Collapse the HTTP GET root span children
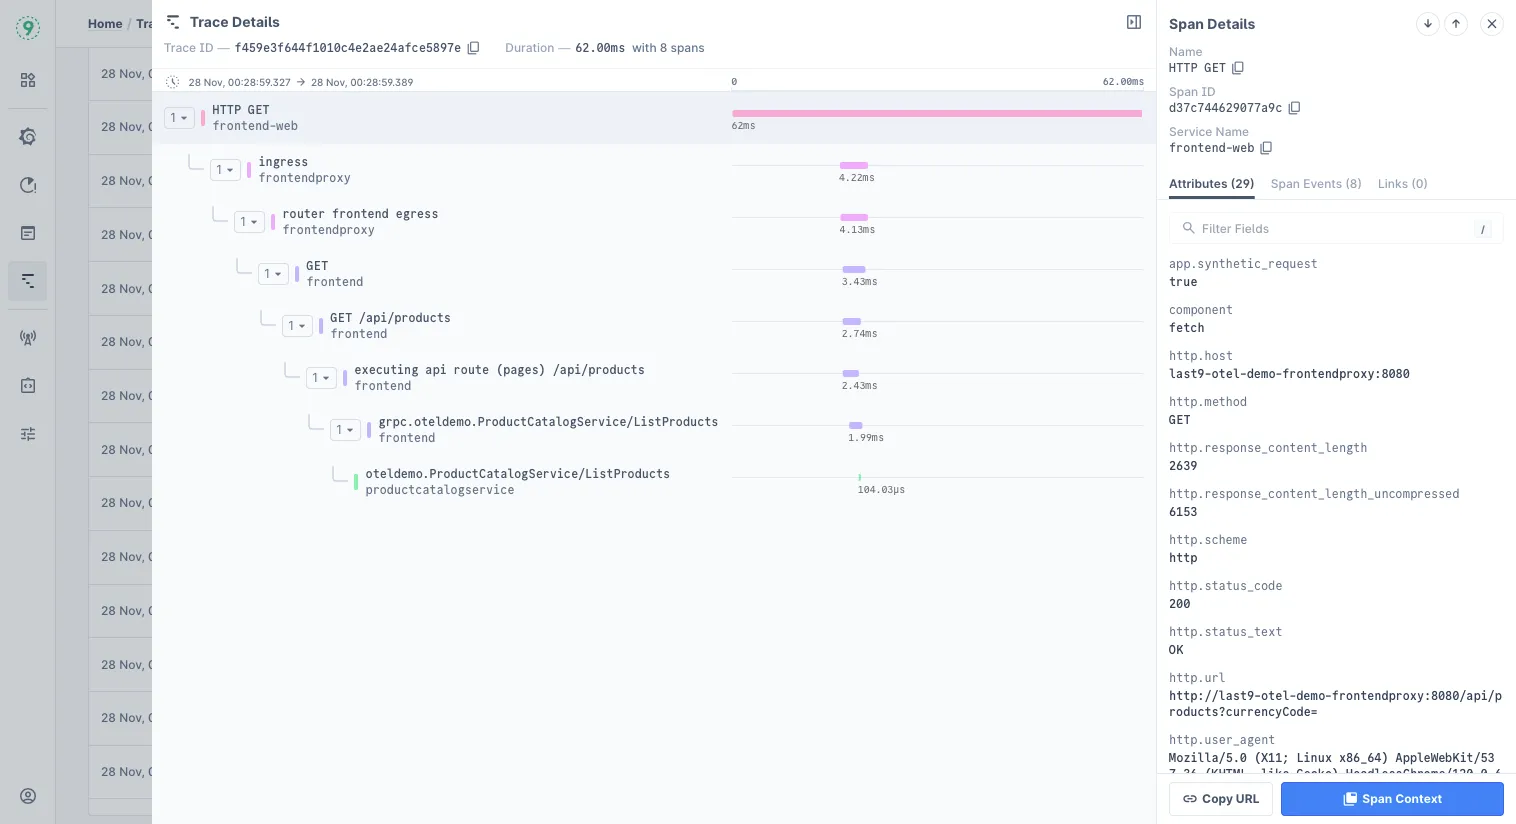 [179, 118]
